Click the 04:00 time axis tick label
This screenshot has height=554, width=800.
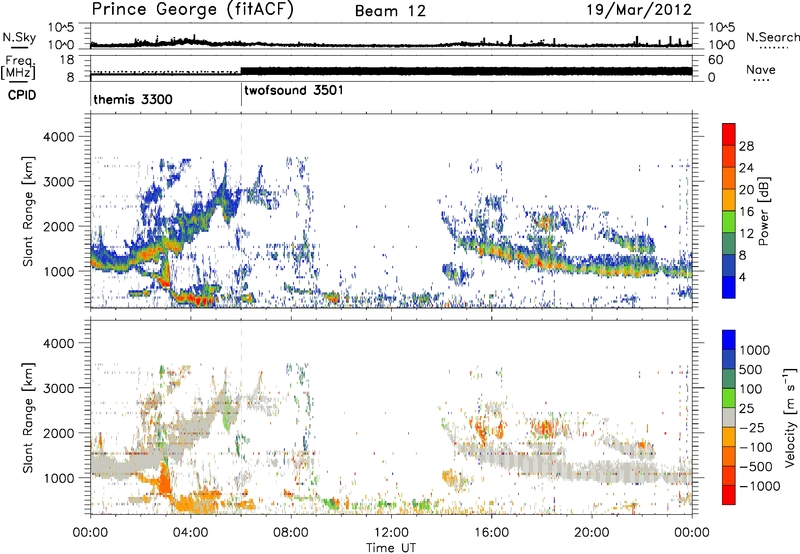point(190,532)
